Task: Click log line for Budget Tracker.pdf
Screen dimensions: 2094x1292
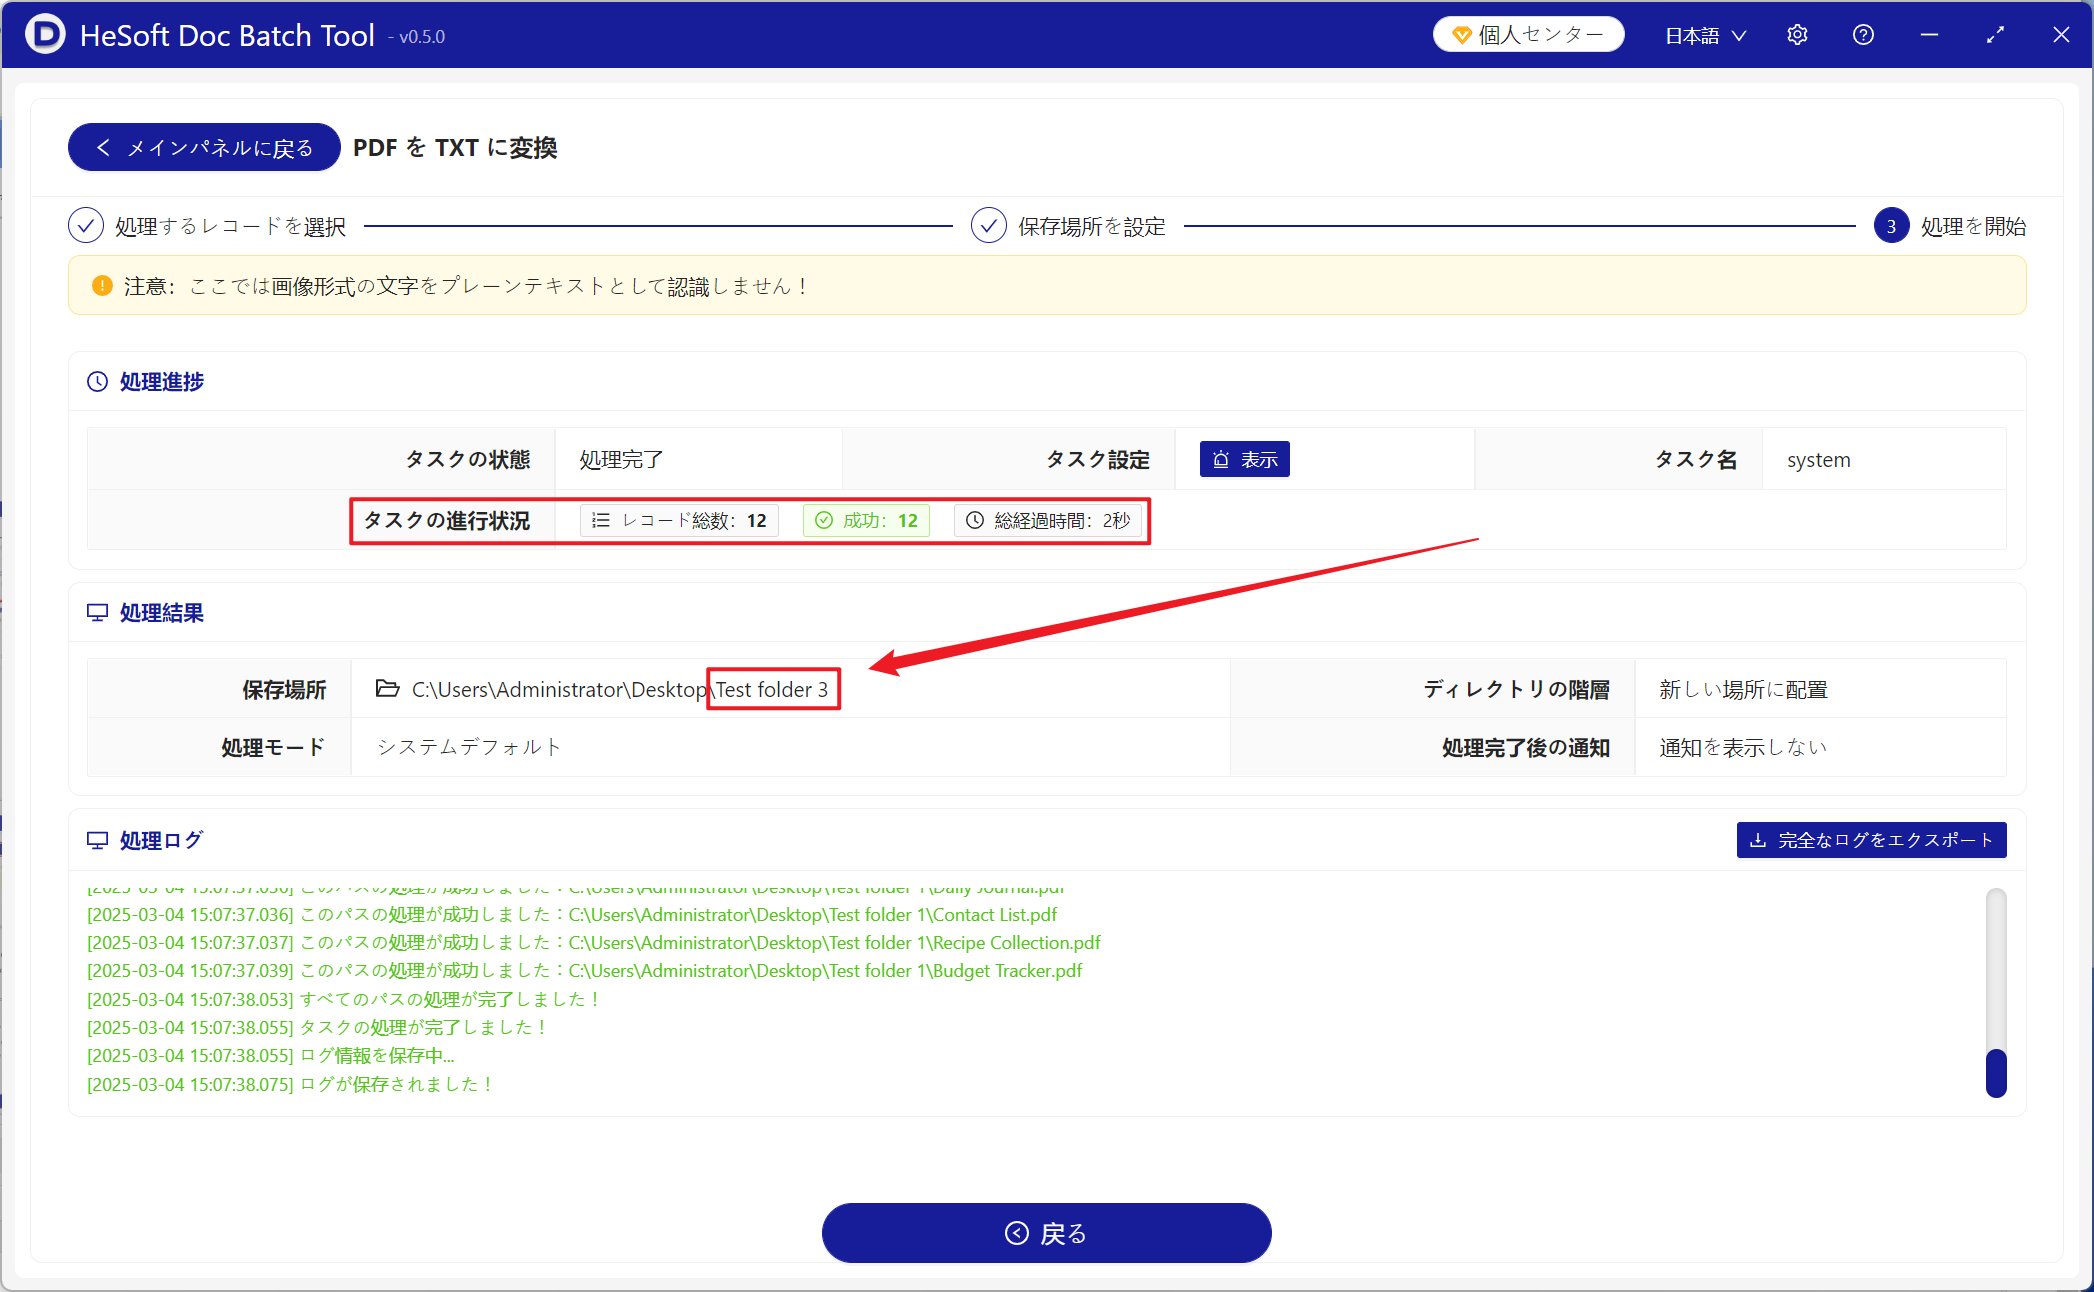Action: 585,971
